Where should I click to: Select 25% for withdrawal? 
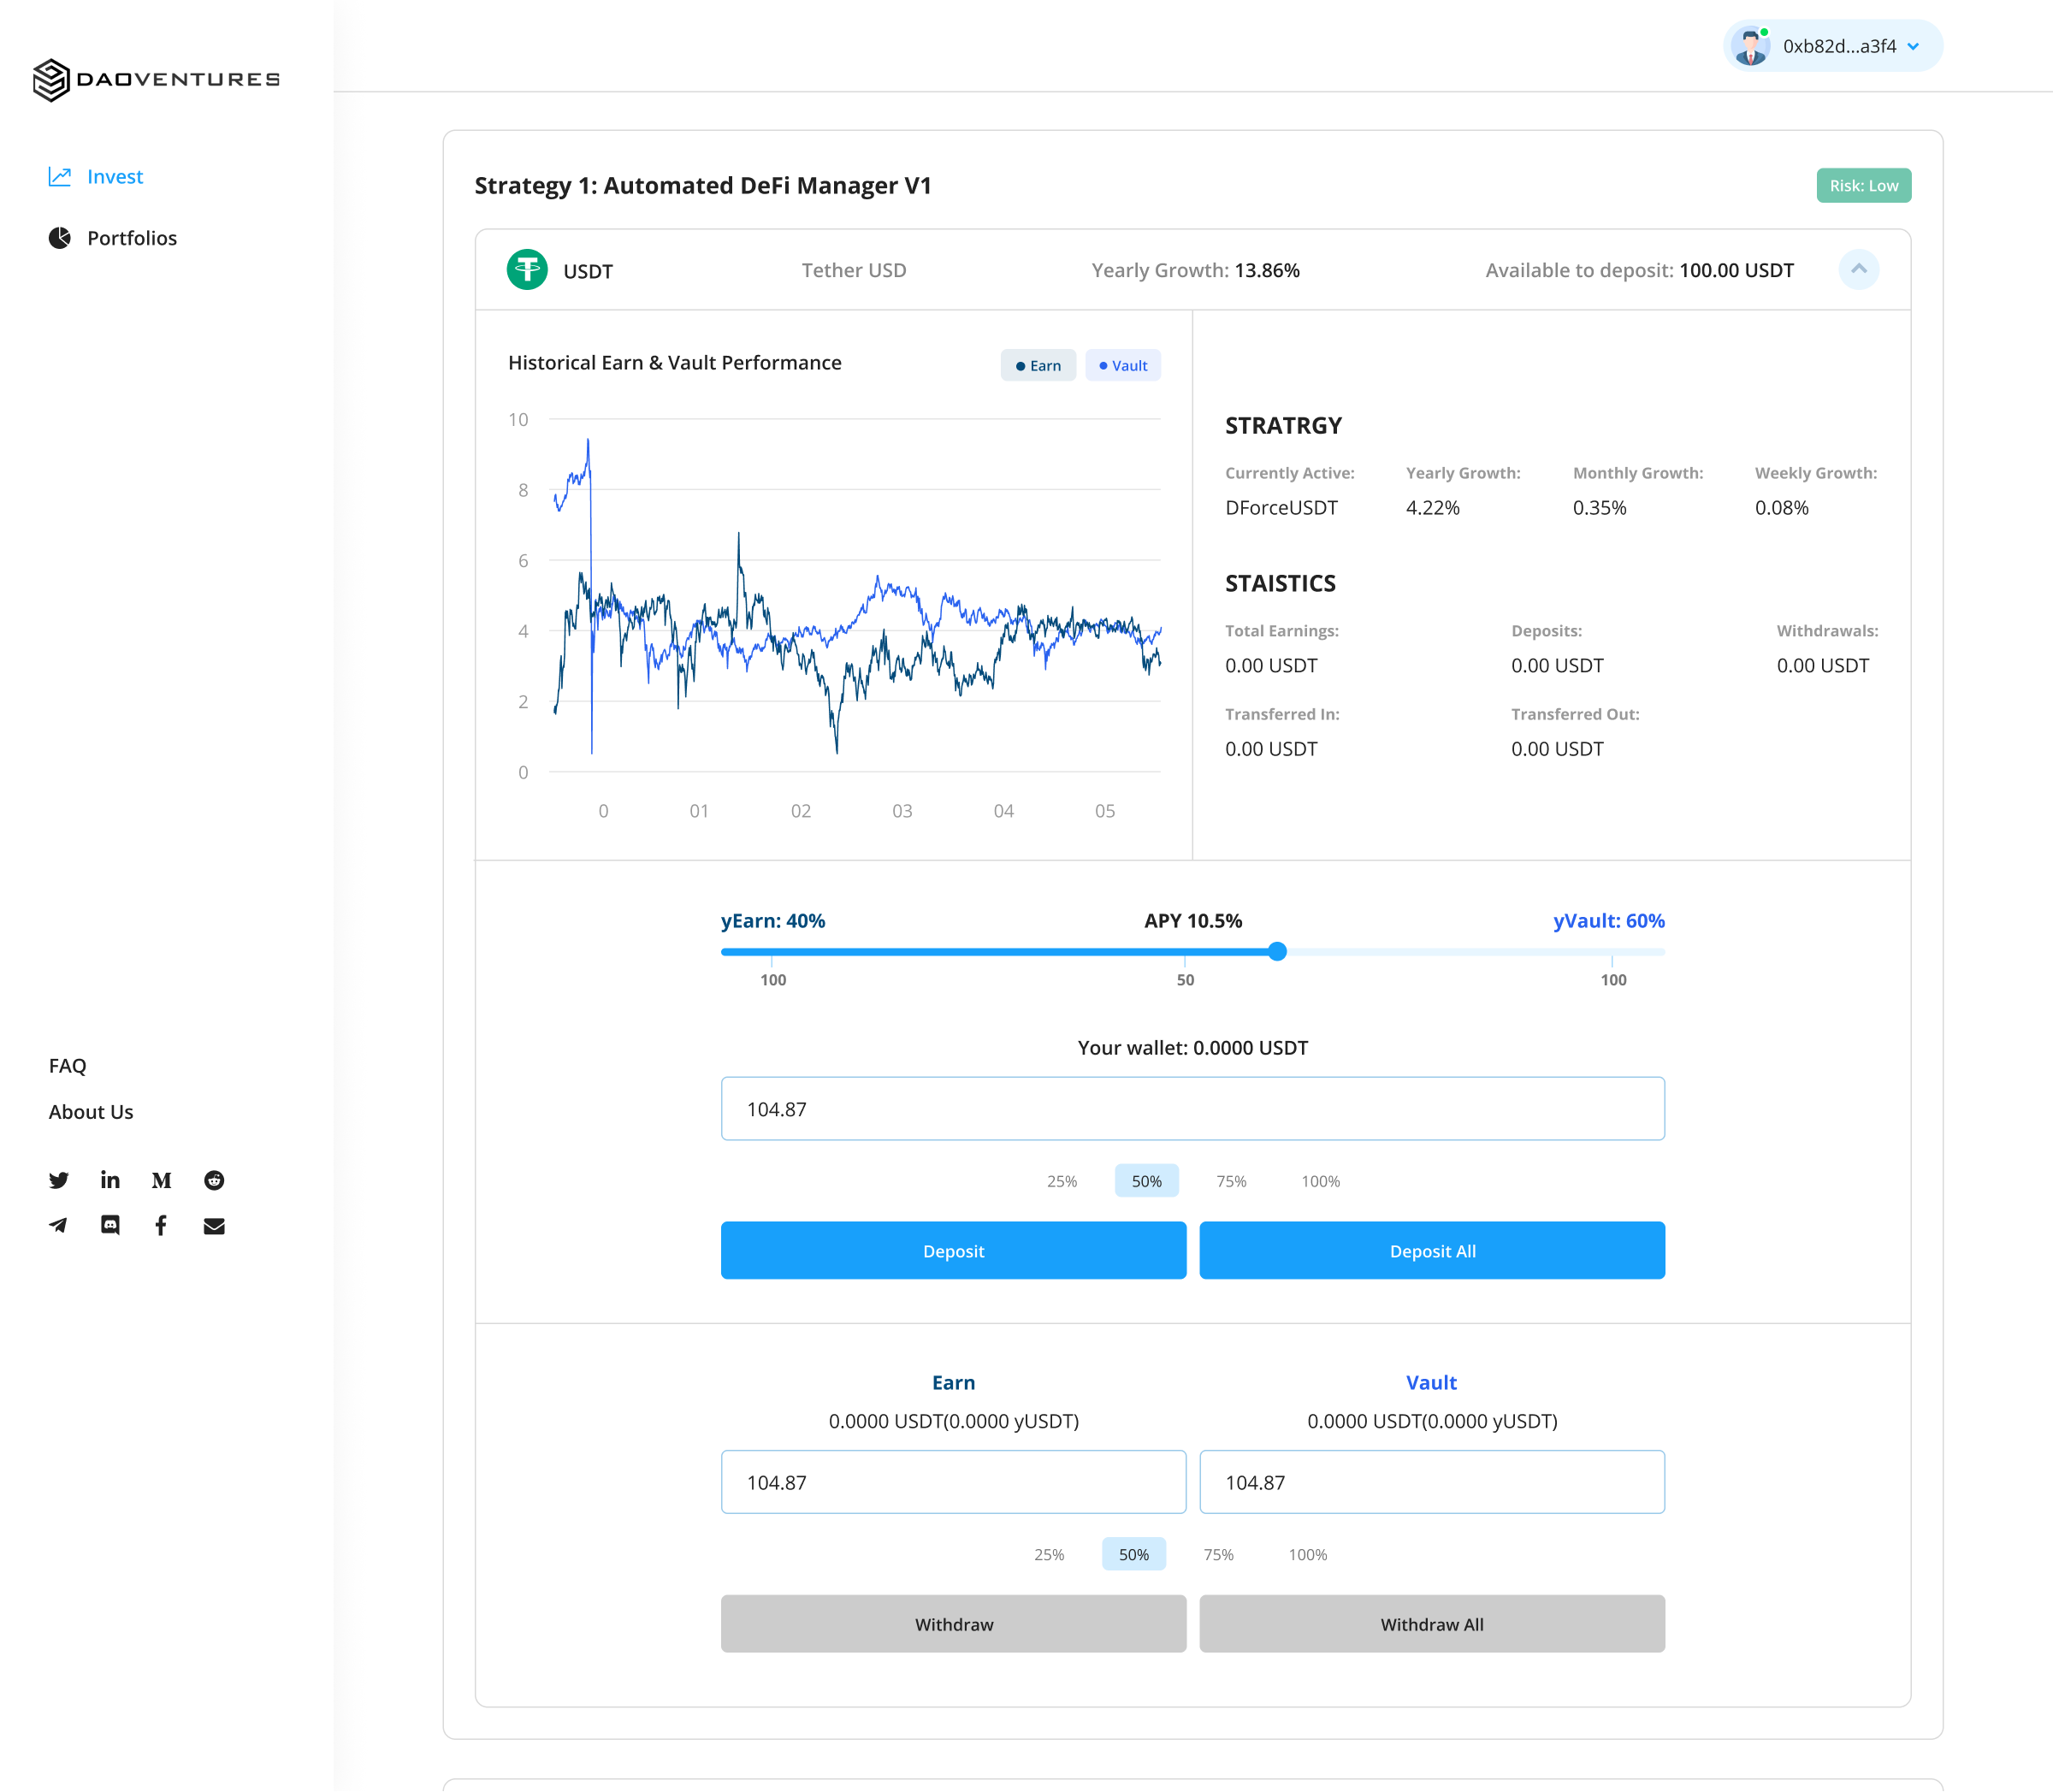(x=1049, y=1555)
